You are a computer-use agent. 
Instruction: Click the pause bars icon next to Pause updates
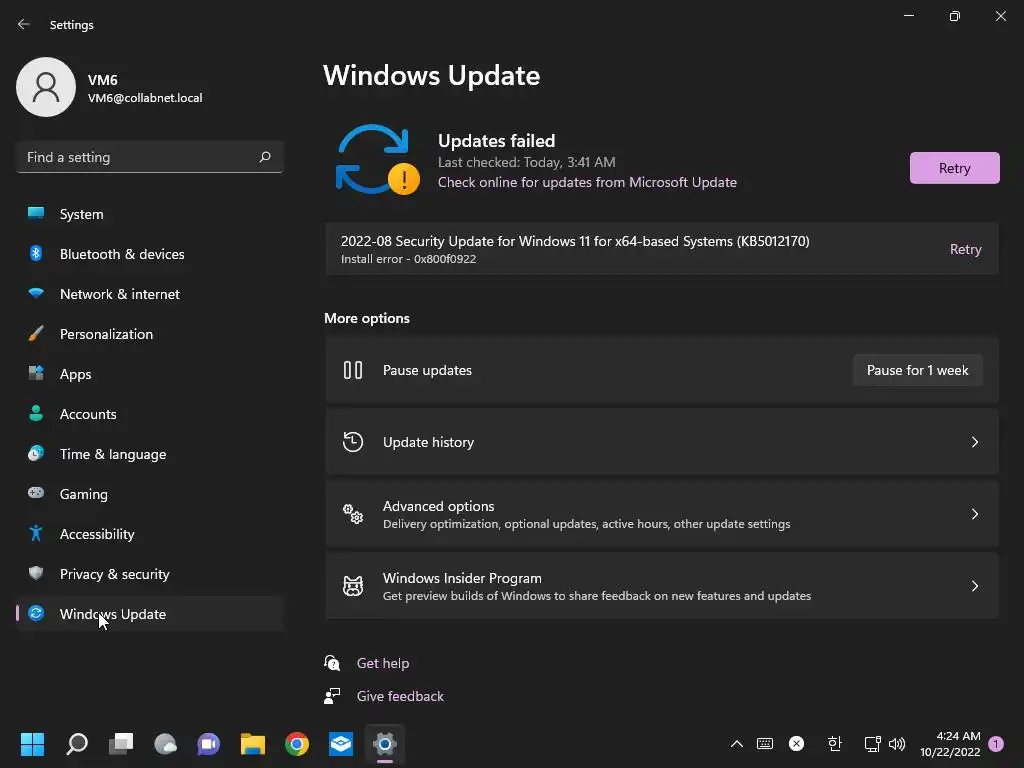[x=353, y=370]
